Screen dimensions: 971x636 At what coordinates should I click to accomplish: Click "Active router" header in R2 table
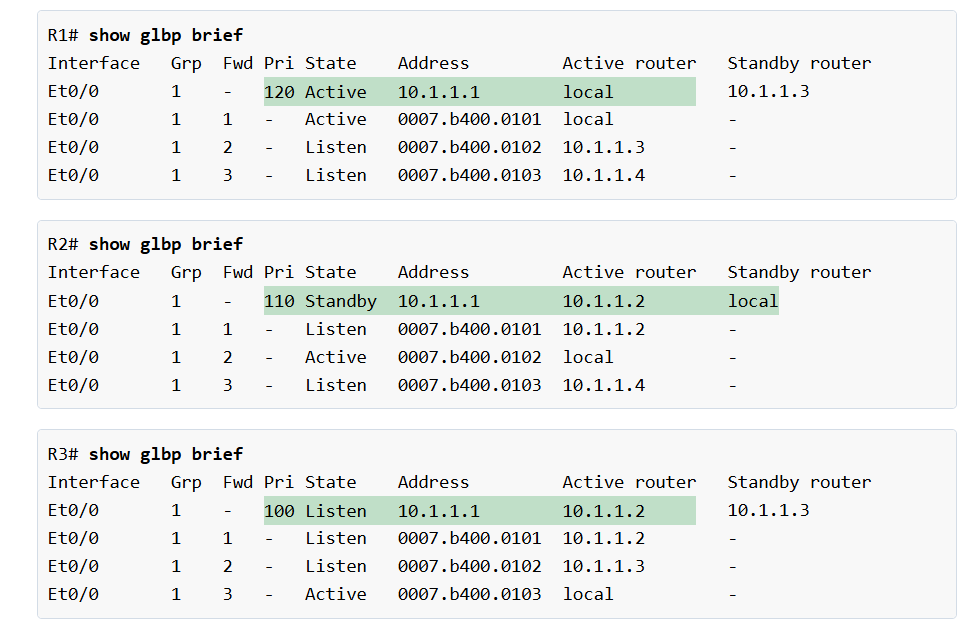point(628,272)
